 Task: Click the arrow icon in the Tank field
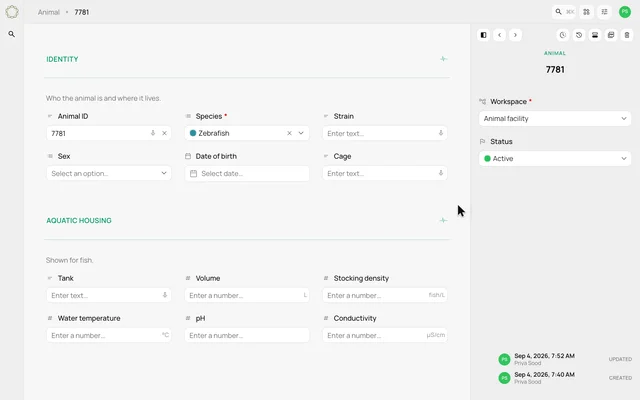click(165, 295)
